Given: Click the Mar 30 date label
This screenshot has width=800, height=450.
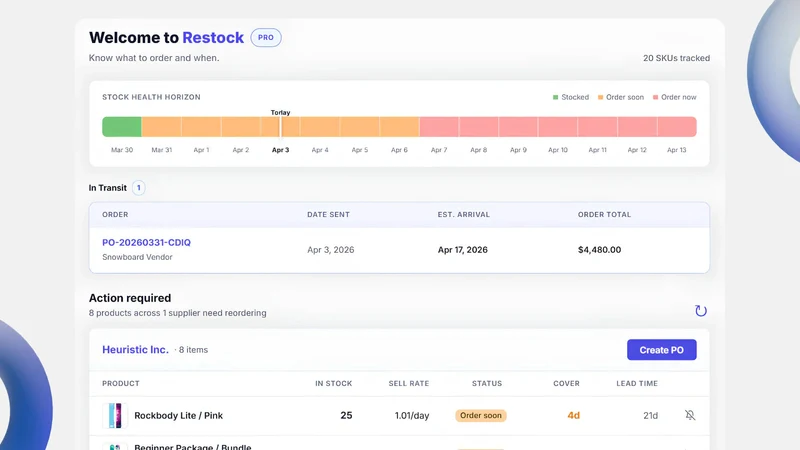Looking at the screenshot, I should tap(122, 150).
